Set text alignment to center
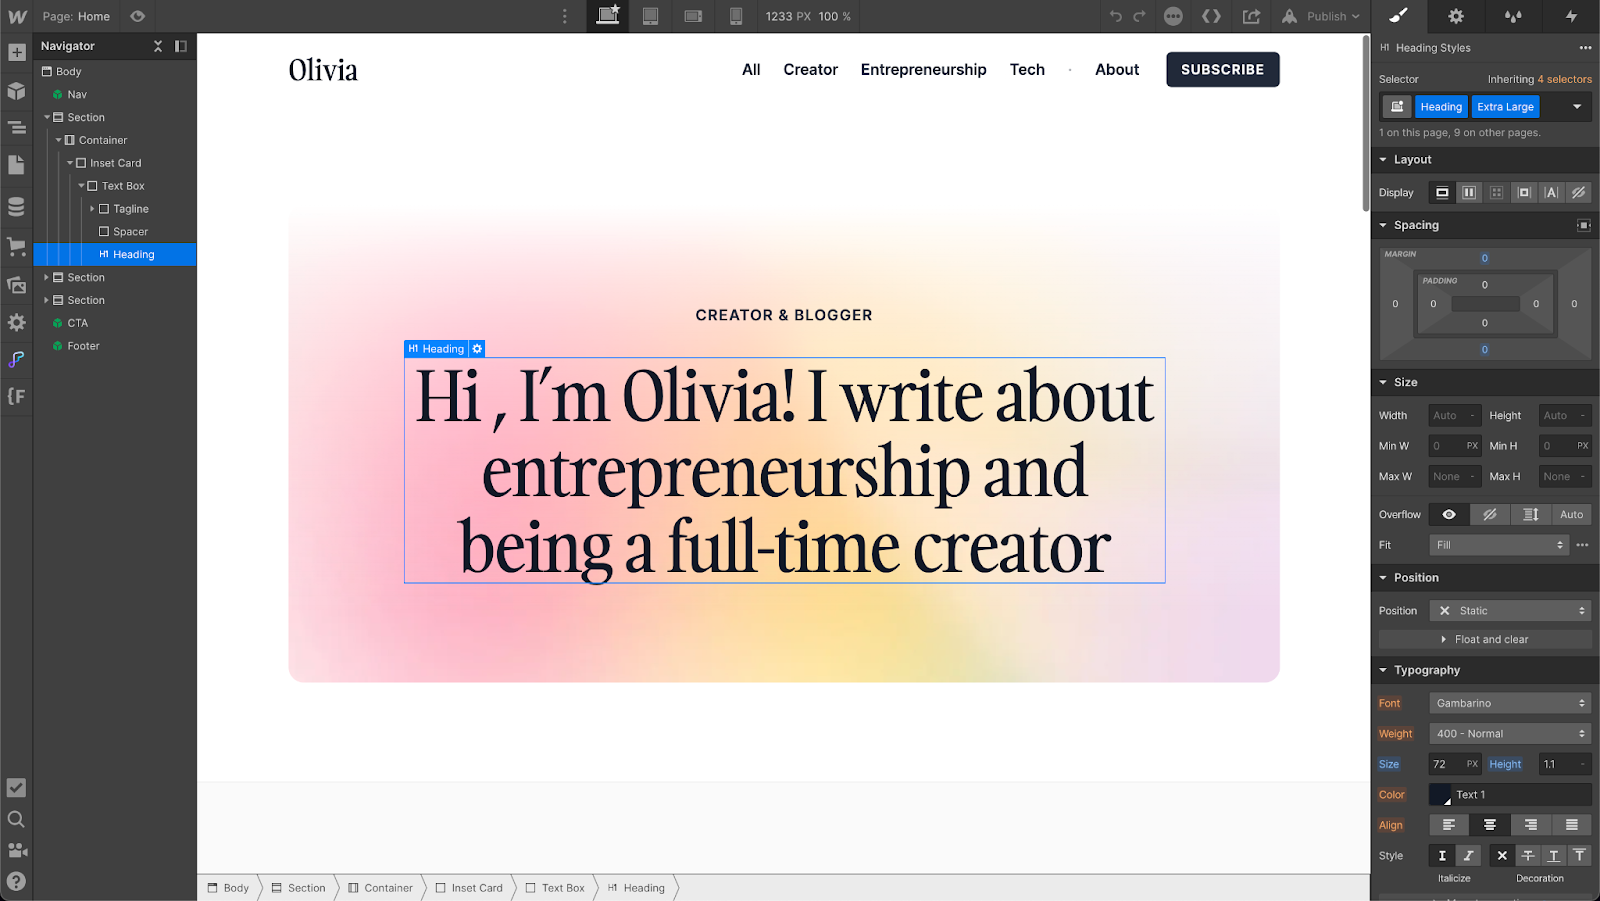 coord(1489,825)
